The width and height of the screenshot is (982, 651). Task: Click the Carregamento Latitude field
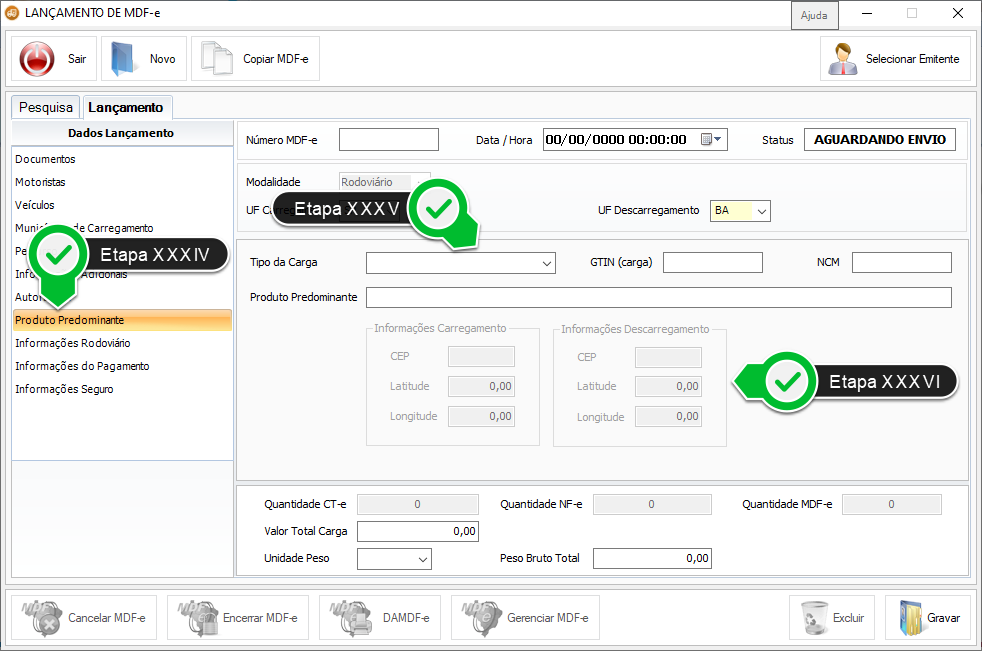481,387
